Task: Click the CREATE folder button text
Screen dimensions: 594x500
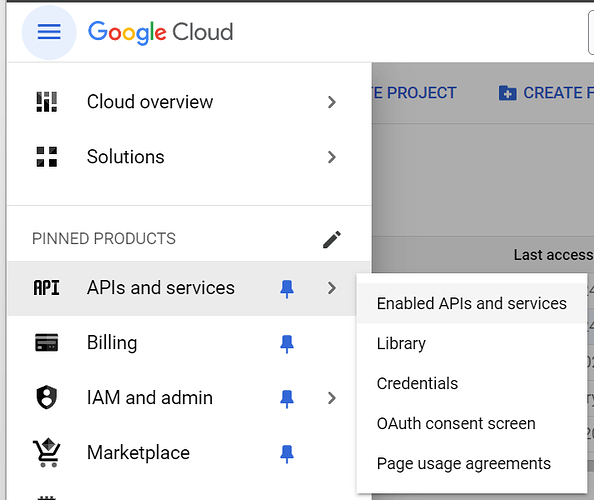Action: click(558, 93)
